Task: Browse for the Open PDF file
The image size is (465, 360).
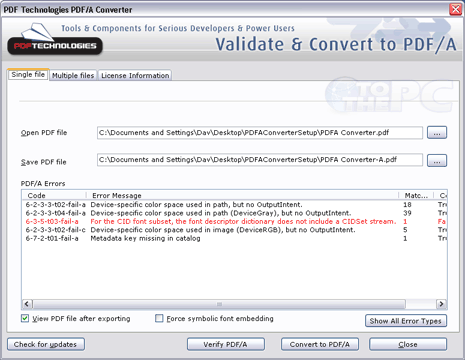Action: 437,133
